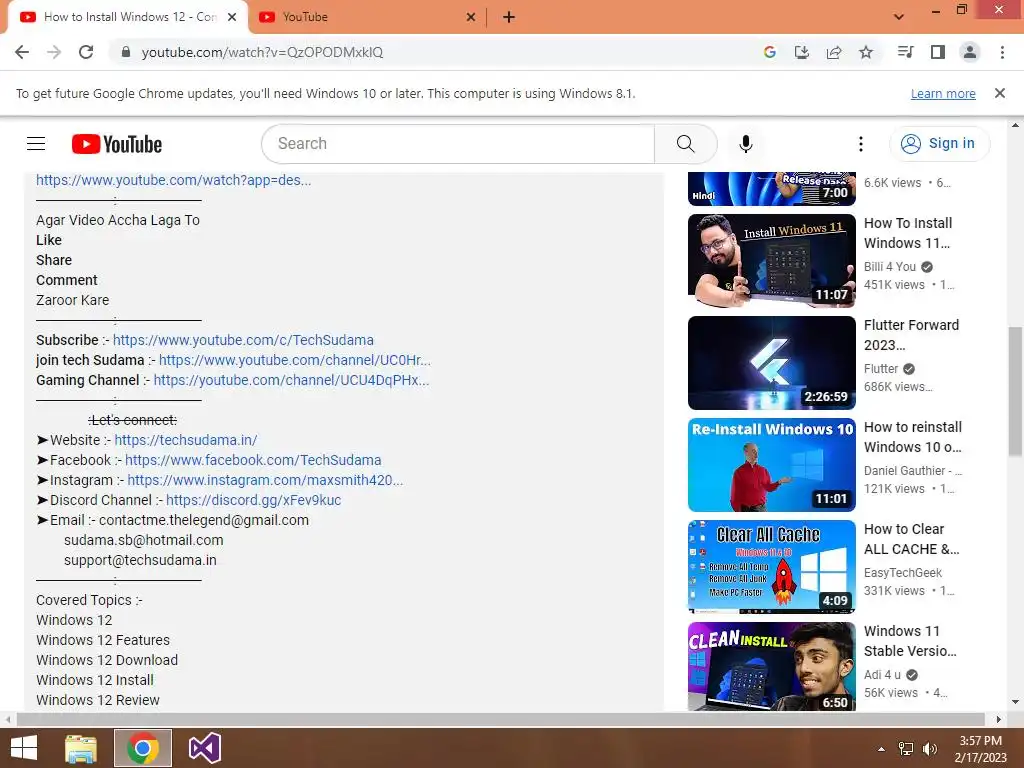This screenshot has width=1024, height=768.
Task: Open 'How to reinstall Windows 10' title
Action: (x=913, y=437)
